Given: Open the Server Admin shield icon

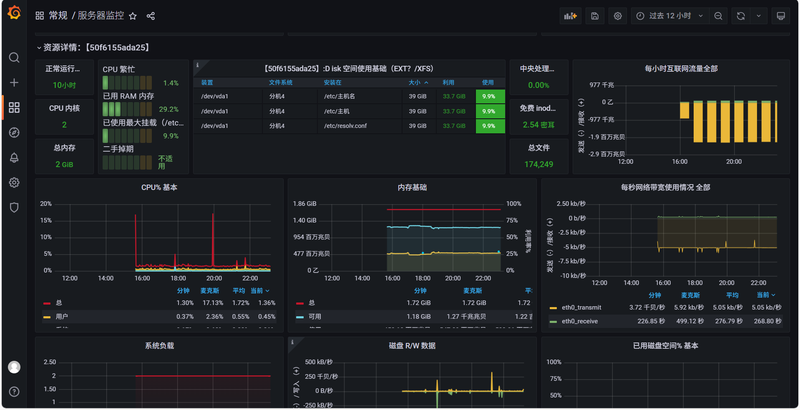Looking at the screenshot, I should (14, 207).
